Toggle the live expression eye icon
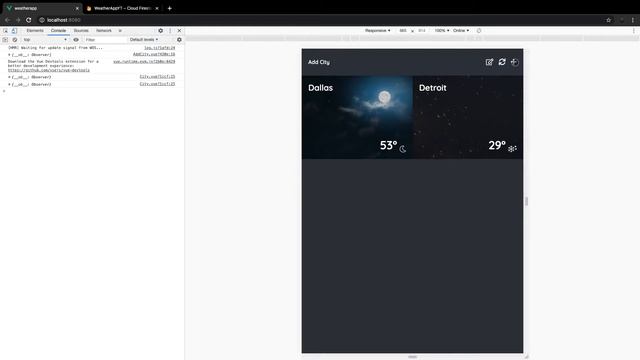 coord(76,40)
